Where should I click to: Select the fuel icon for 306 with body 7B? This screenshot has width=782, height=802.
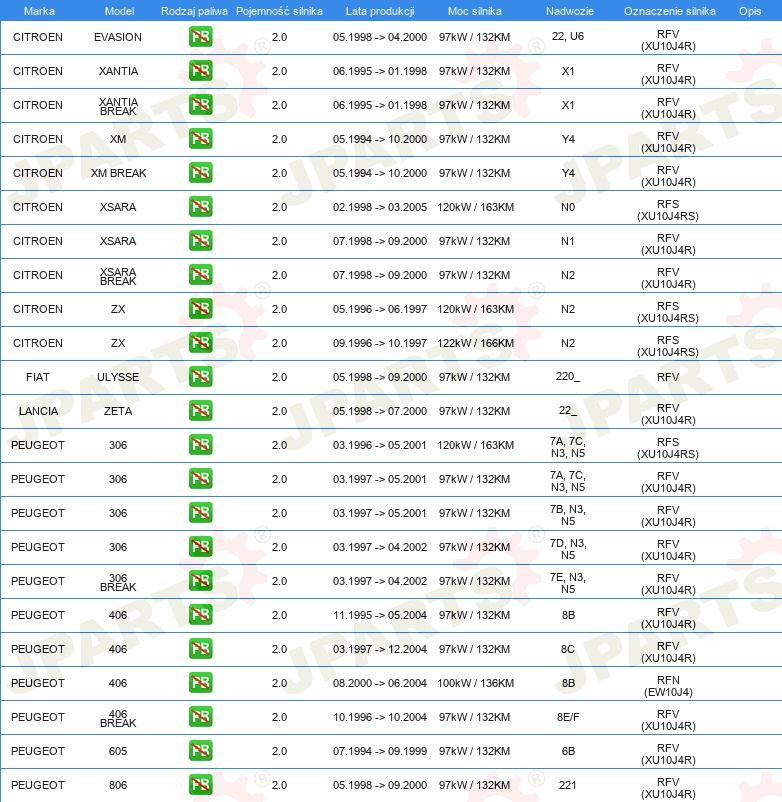(200, 513)
